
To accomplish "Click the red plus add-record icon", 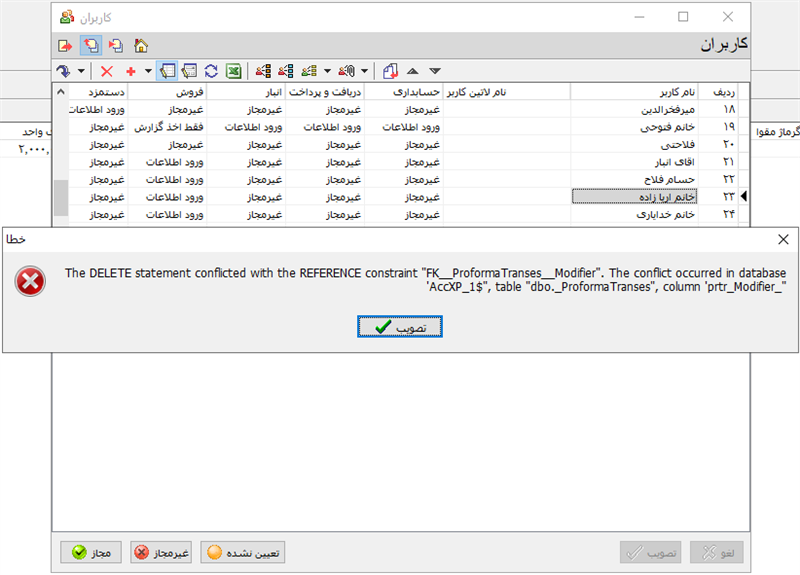I will coord(130,71).
